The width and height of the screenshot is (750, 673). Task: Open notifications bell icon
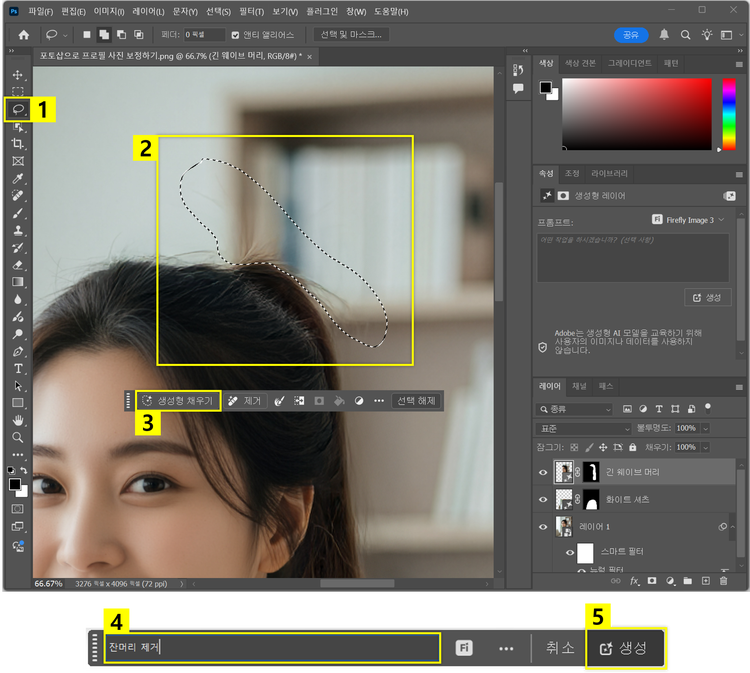[664, 34]
